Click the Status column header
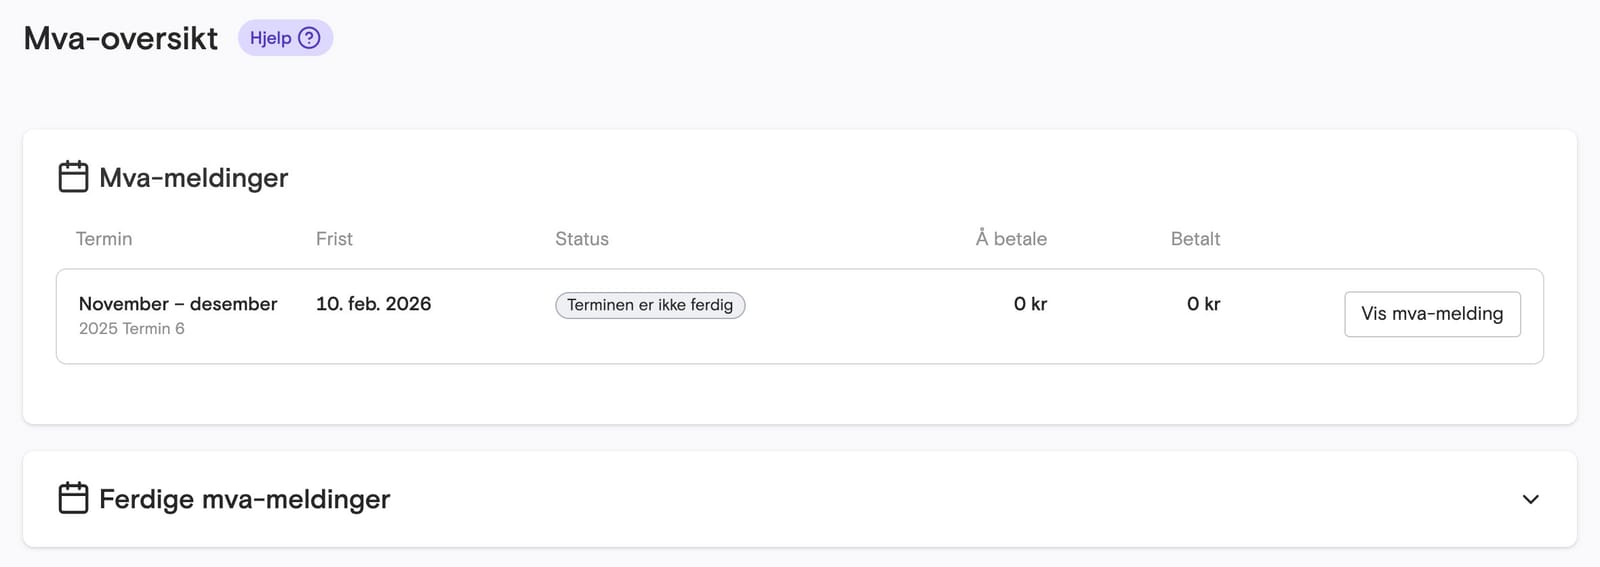 point(582,239)
